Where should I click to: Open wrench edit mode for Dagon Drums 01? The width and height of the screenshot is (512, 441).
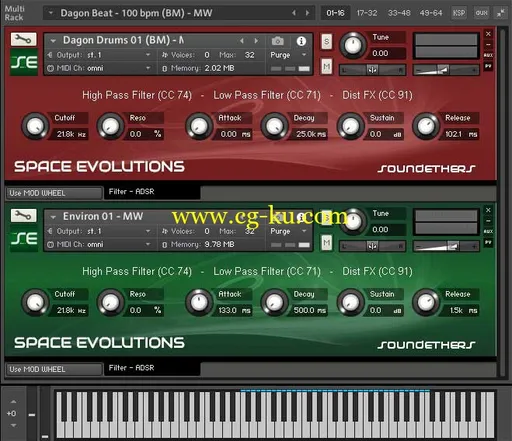23,39
